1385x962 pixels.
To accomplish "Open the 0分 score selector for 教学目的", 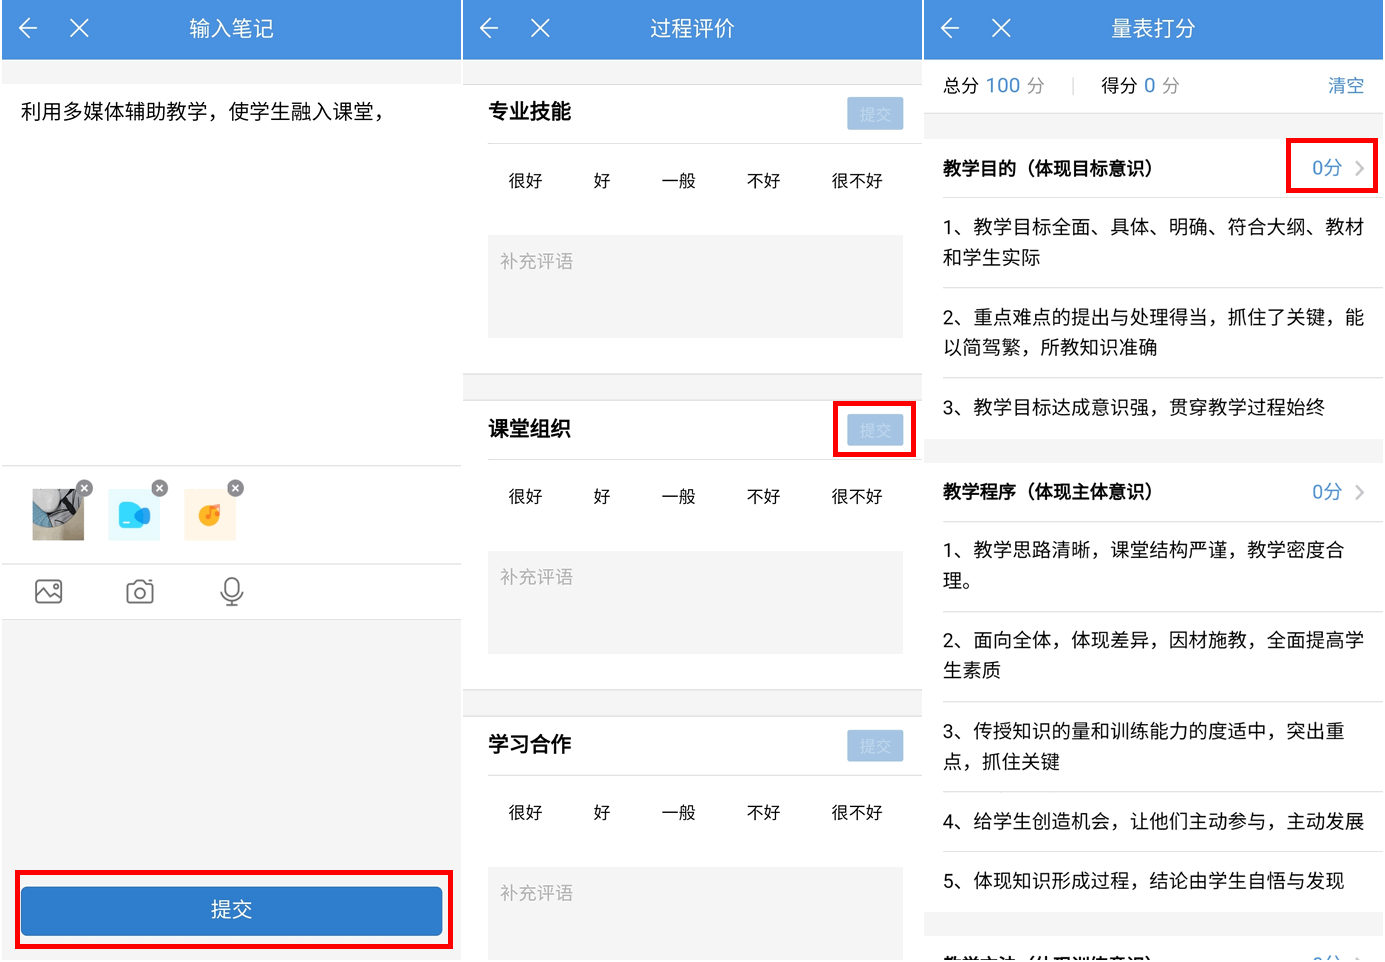I will (x=1327, y=168).
